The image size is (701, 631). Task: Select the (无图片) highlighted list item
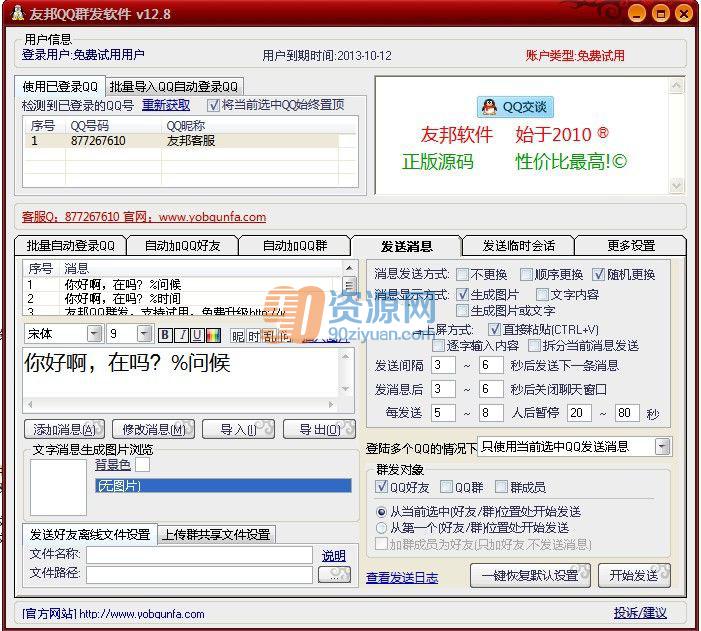coord(223,486)
